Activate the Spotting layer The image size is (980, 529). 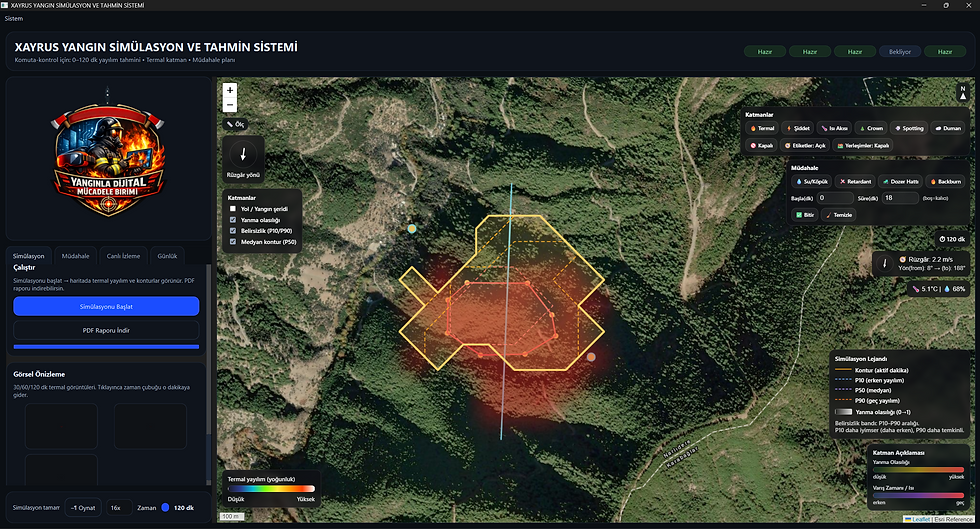coord(909,128)
